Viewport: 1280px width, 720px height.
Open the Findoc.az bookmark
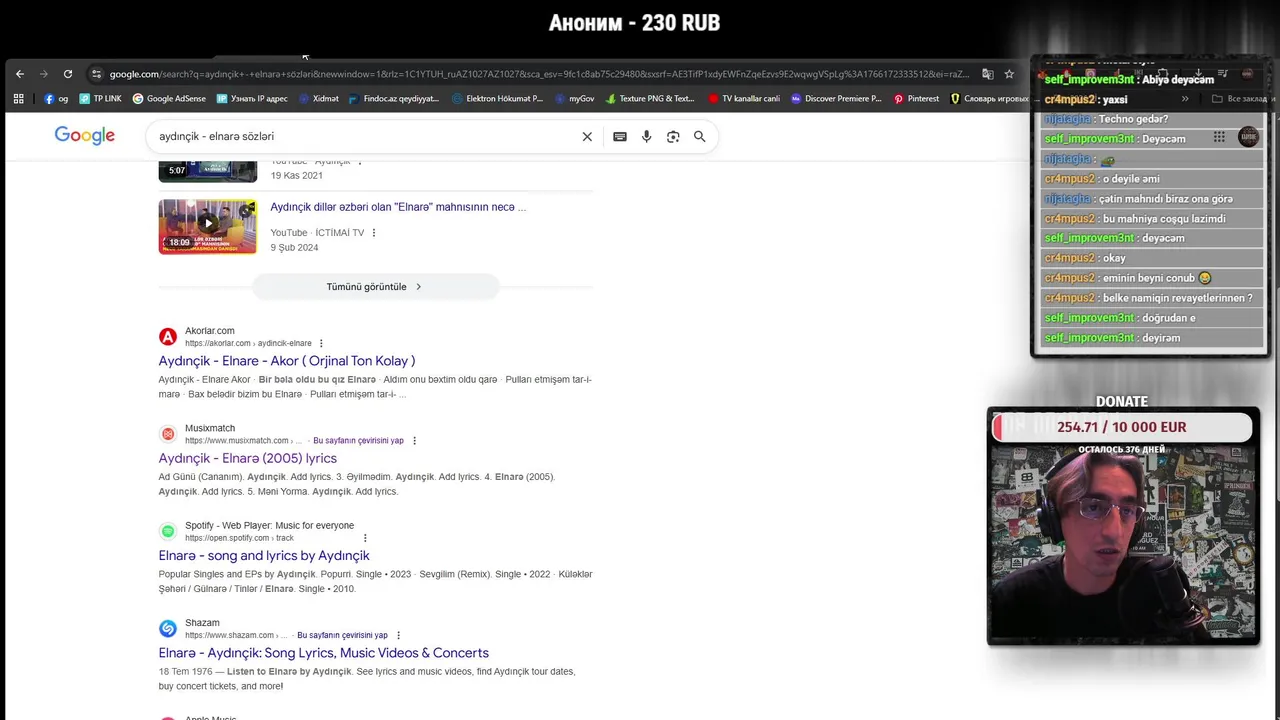pos(394,99)
